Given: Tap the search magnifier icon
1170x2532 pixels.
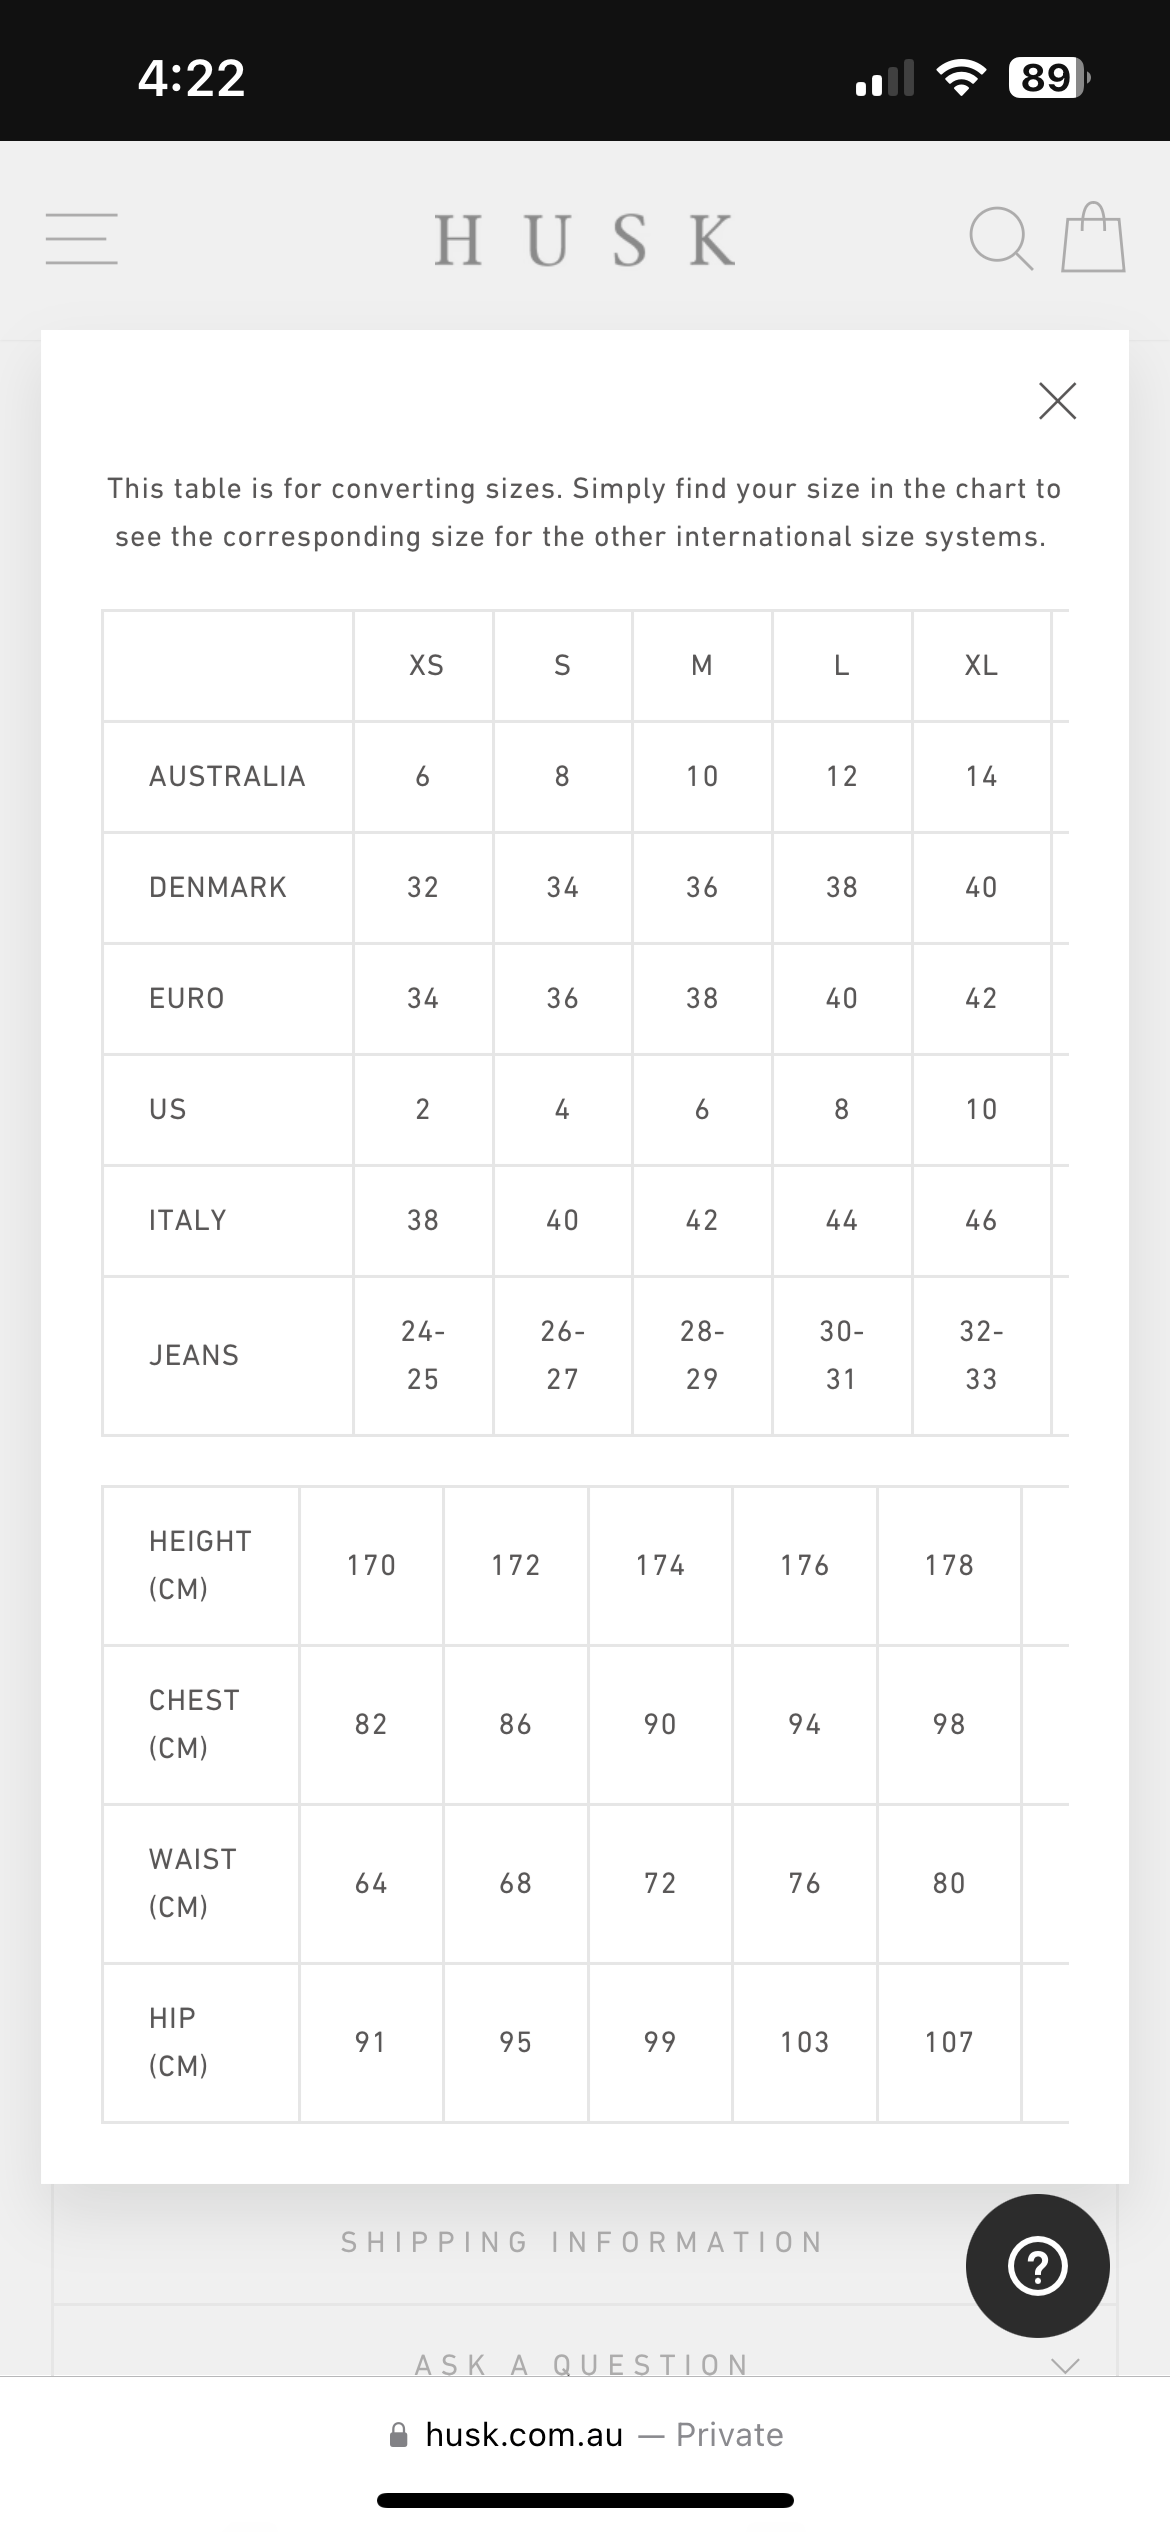Looking at the screenshot, I should tap(1000, 238).
